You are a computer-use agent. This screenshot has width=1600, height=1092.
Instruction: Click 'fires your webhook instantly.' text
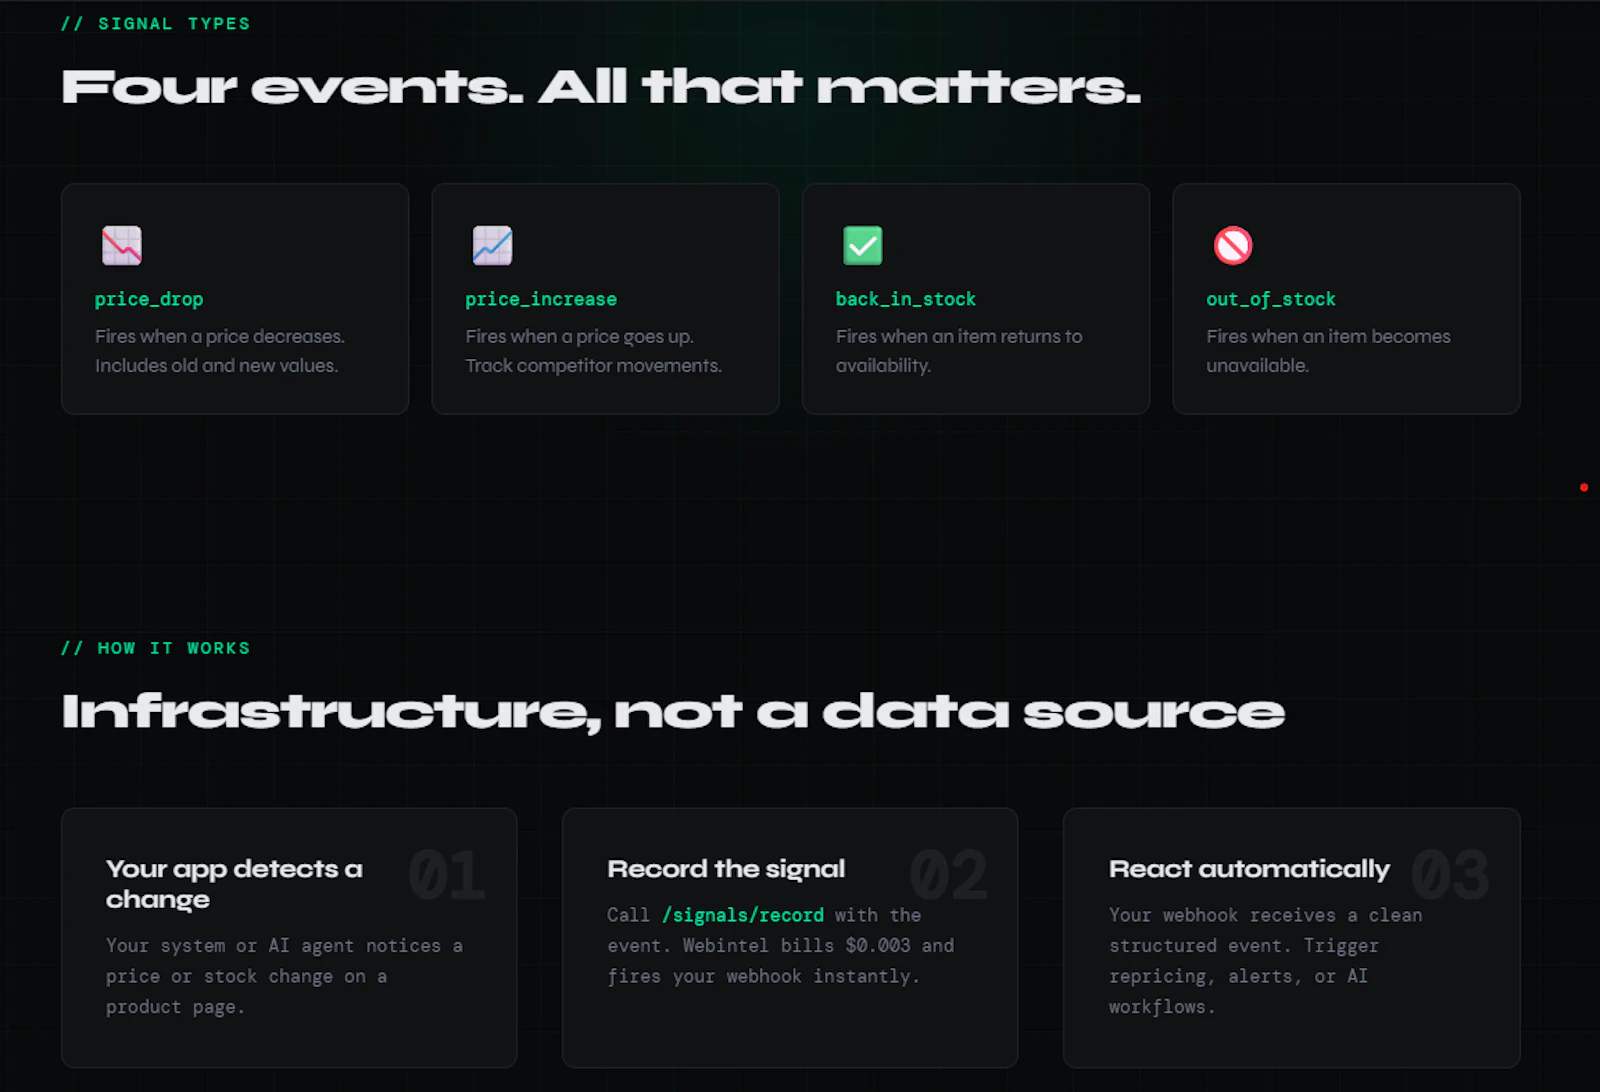763,976
